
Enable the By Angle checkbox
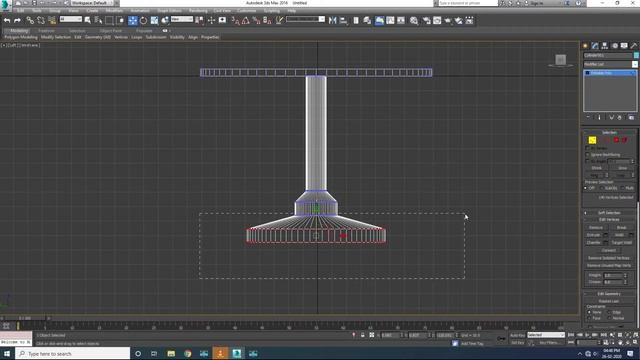(x=587, y=161)
